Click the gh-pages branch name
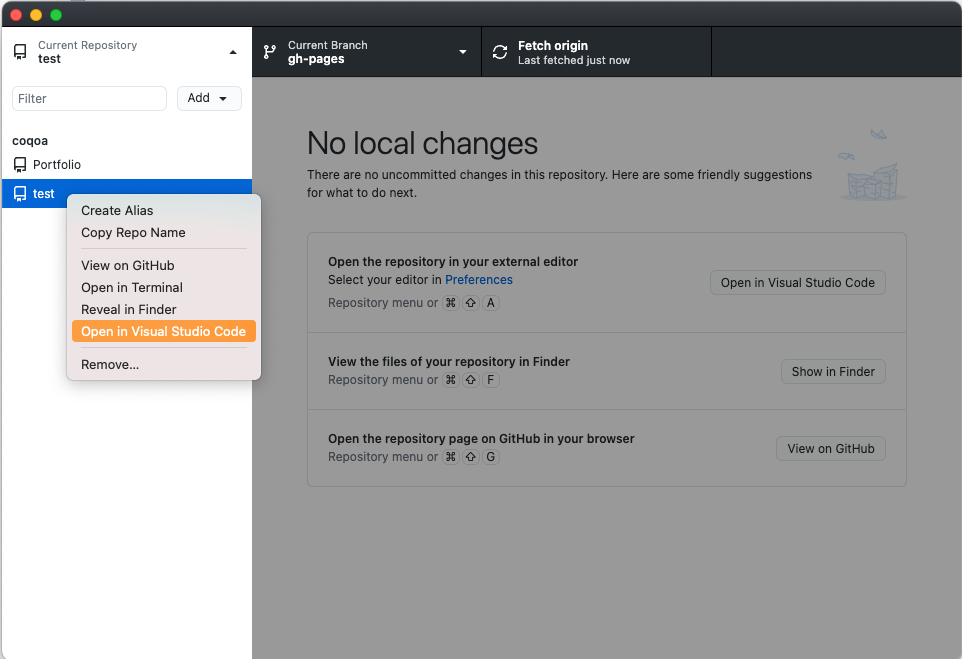 pos(316,60)
